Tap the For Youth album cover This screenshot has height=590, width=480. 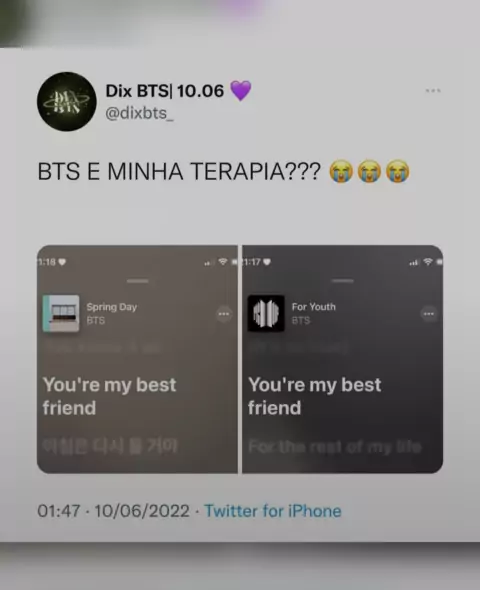click(x=266, y=313)
